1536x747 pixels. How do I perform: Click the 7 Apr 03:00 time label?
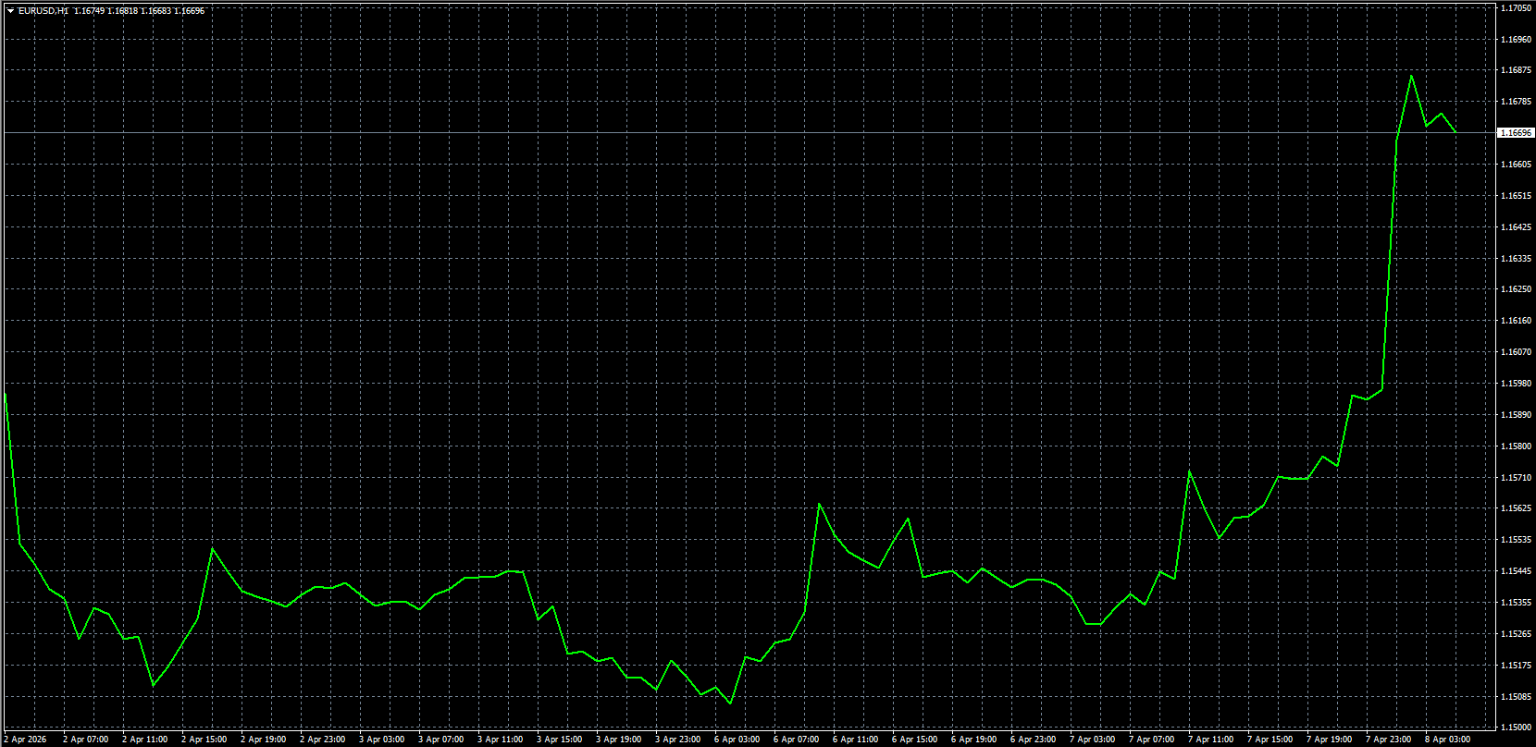pos(1094,740)
